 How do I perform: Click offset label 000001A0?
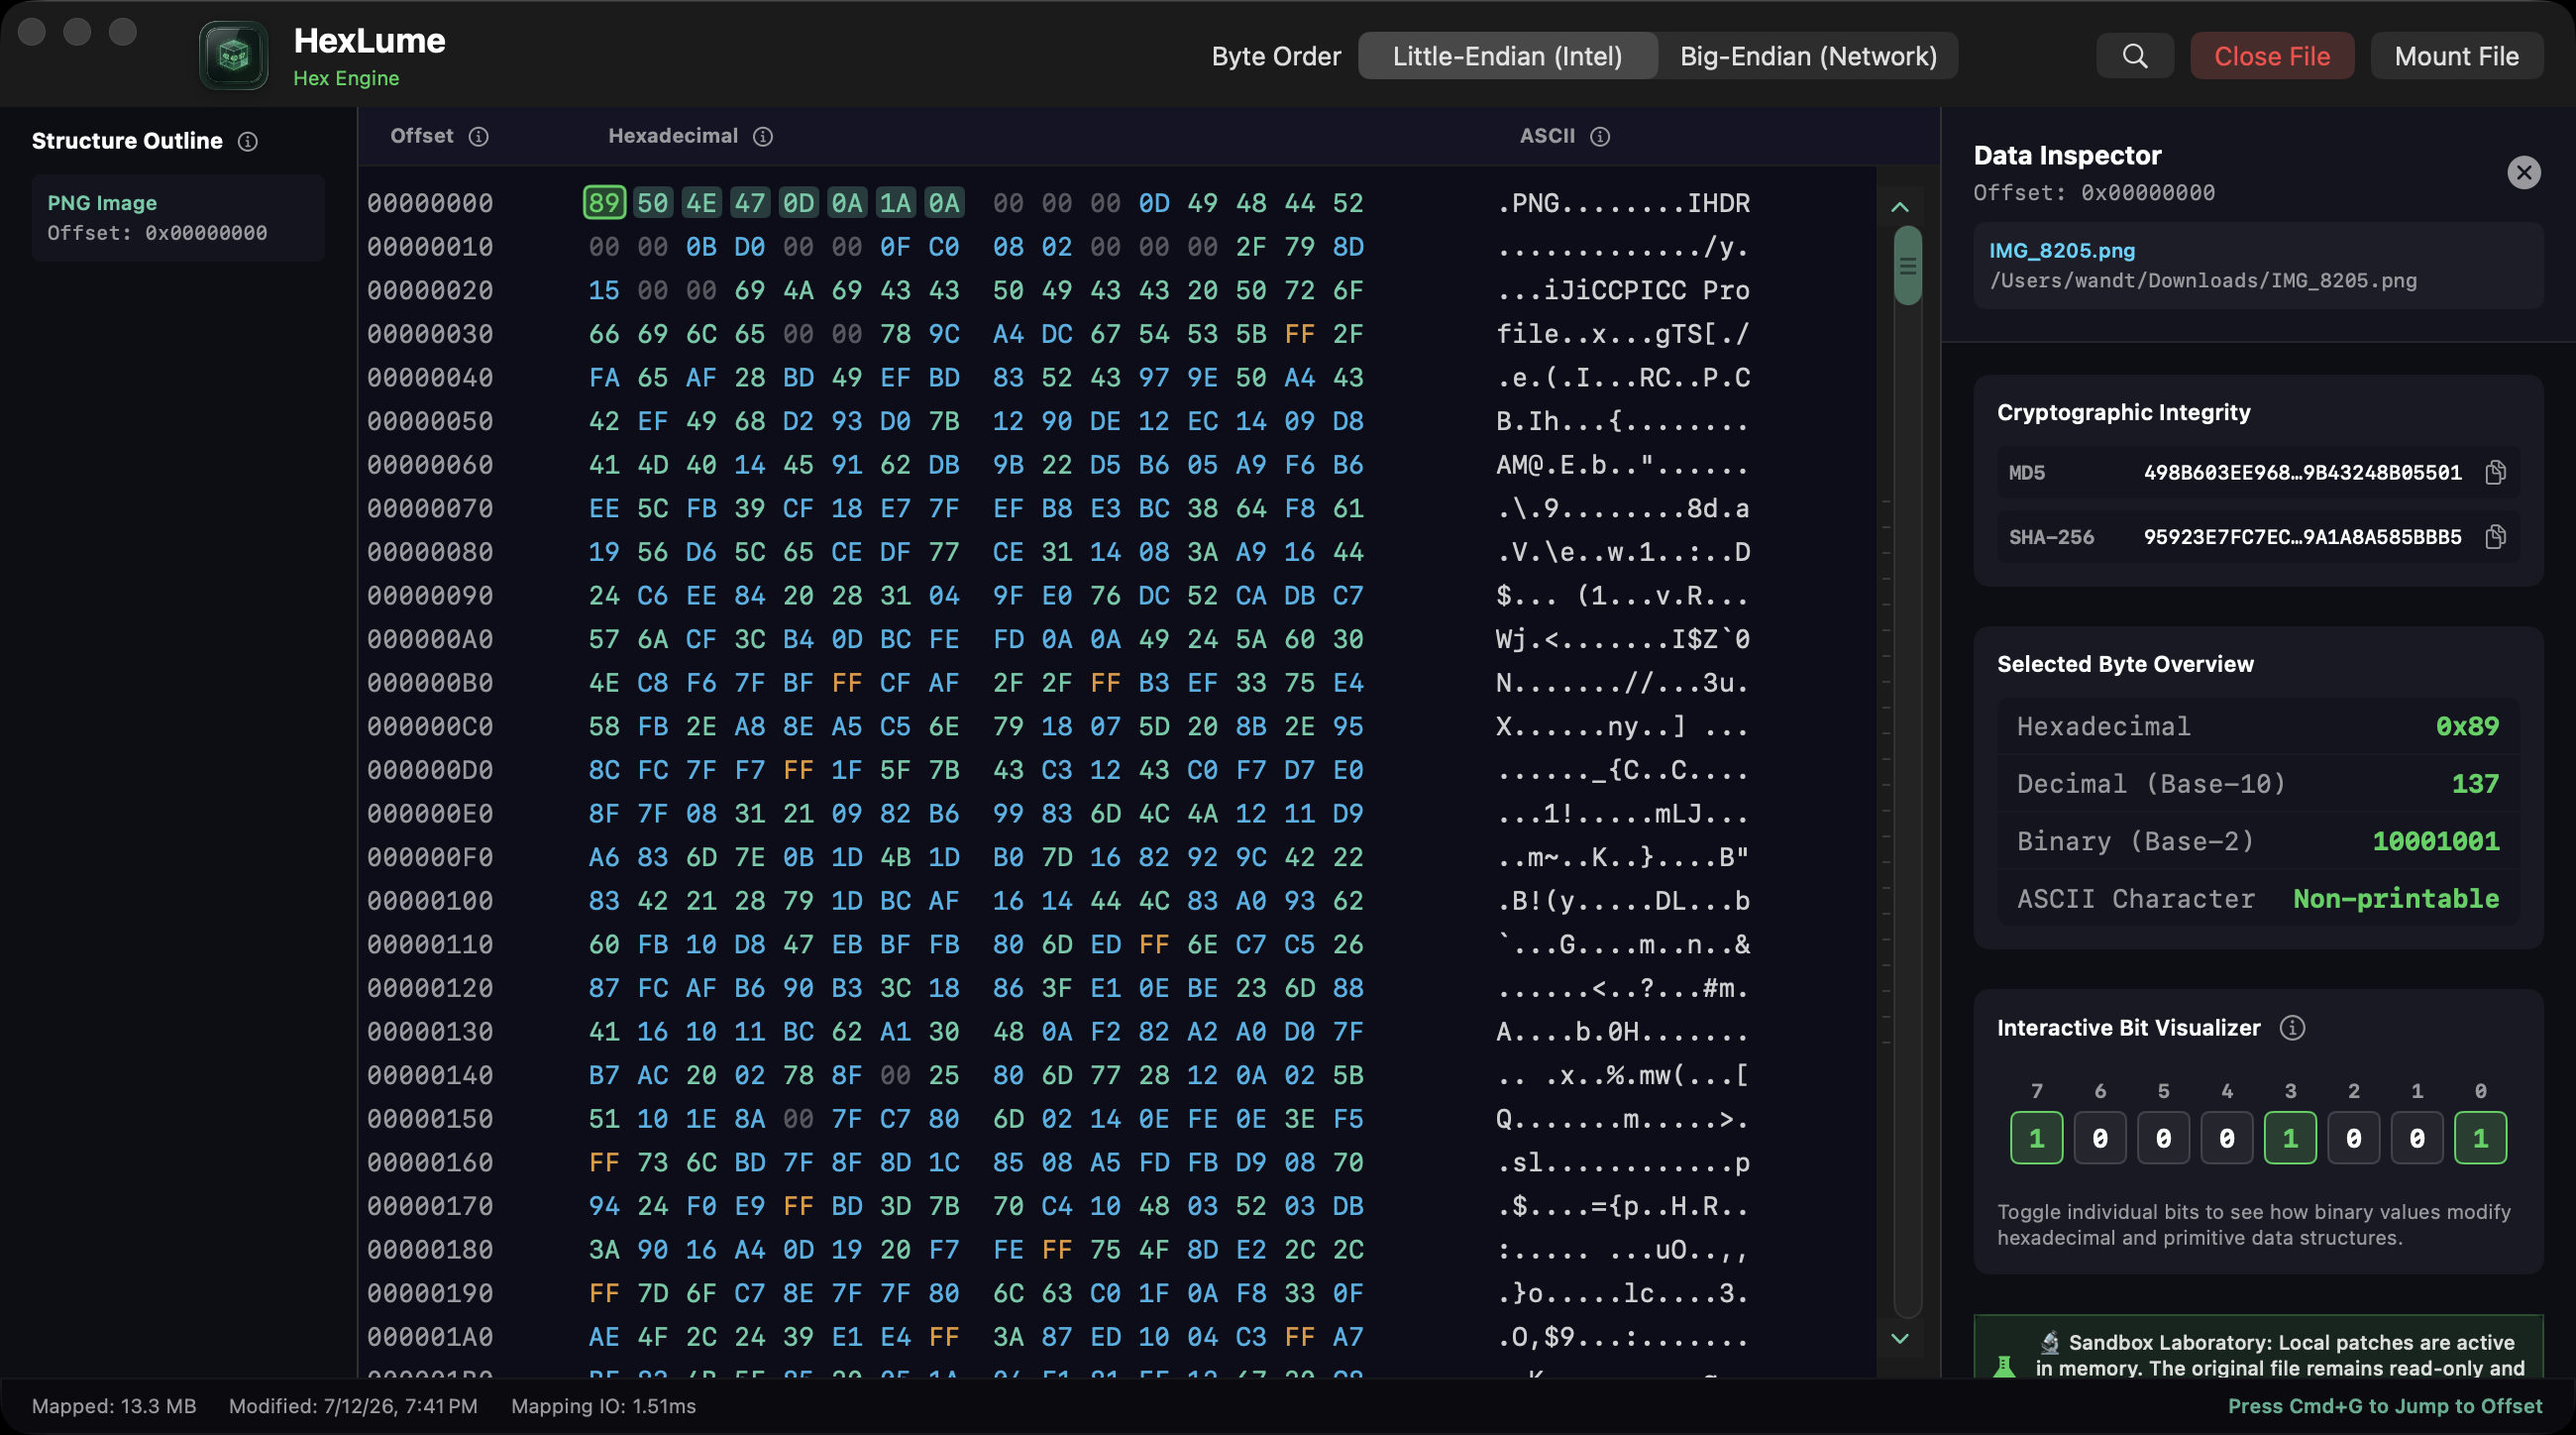pyautogui.click(x=430, y=1337)
